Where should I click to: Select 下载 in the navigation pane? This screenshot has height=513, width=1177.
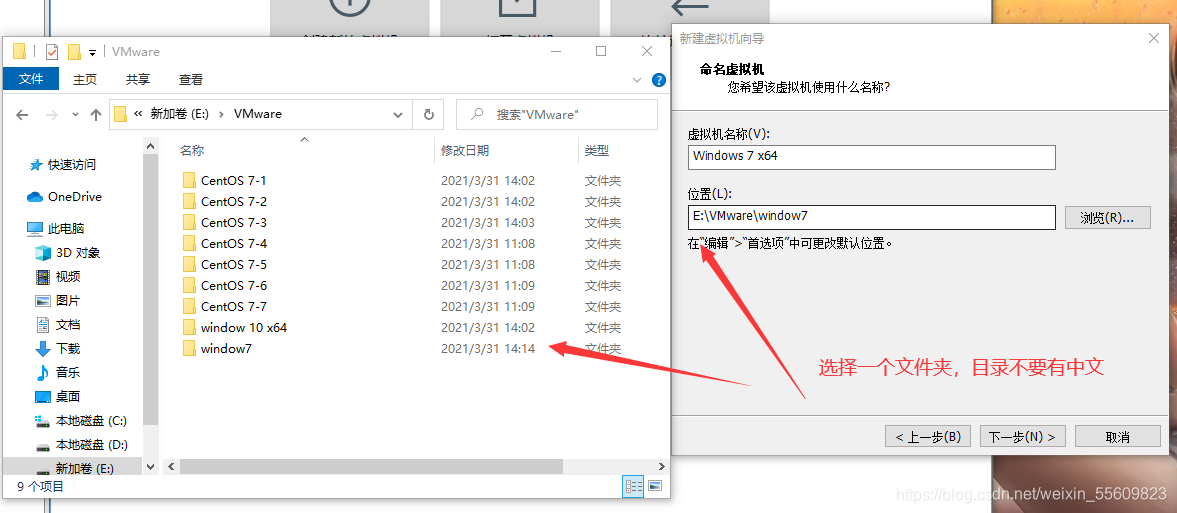[x=68, y=349]
